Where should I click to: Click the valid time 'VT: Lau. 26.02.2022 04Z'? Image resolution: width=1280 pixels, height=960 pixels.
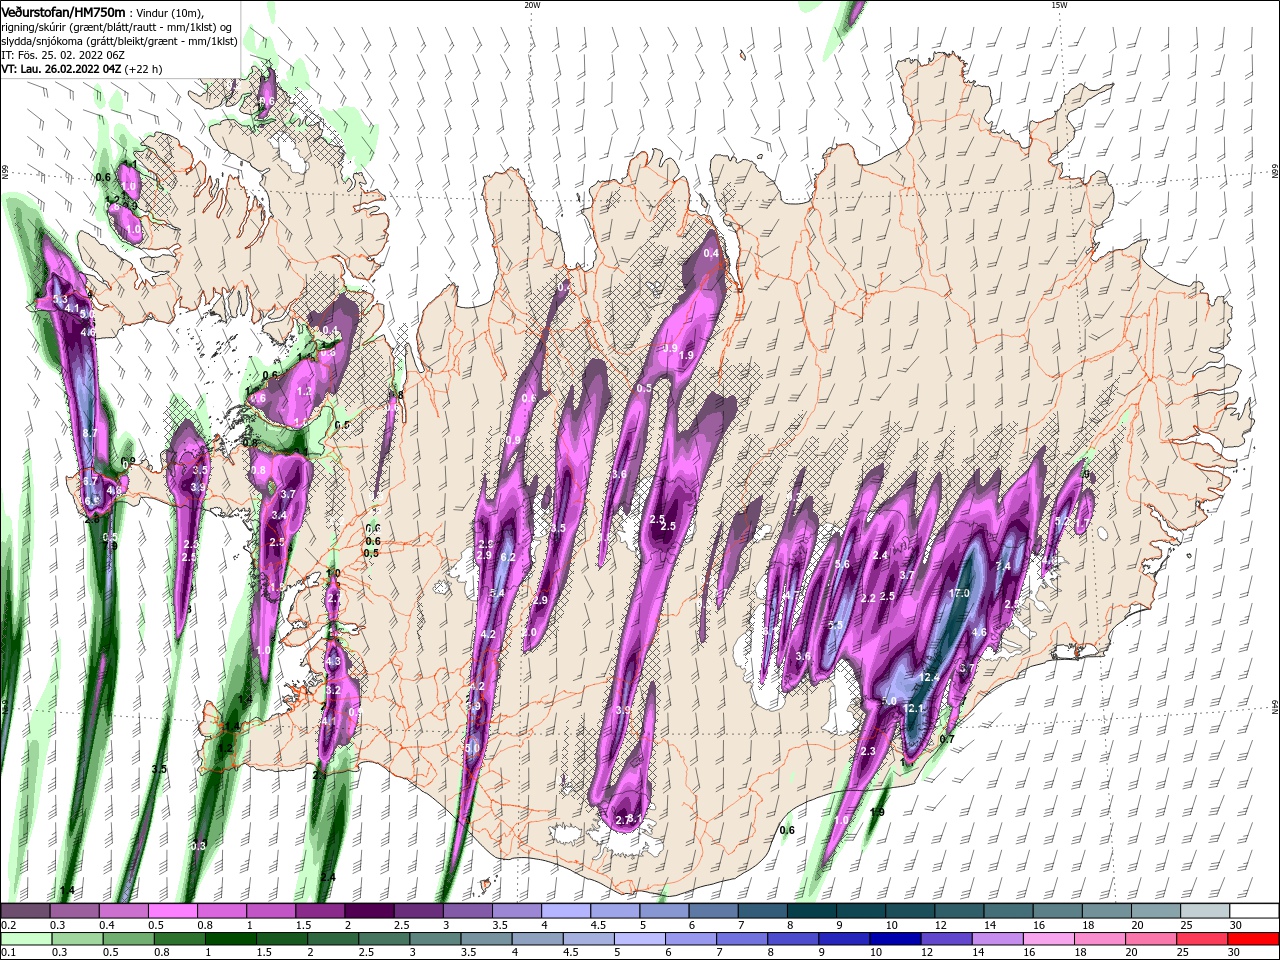coord(61,69)
